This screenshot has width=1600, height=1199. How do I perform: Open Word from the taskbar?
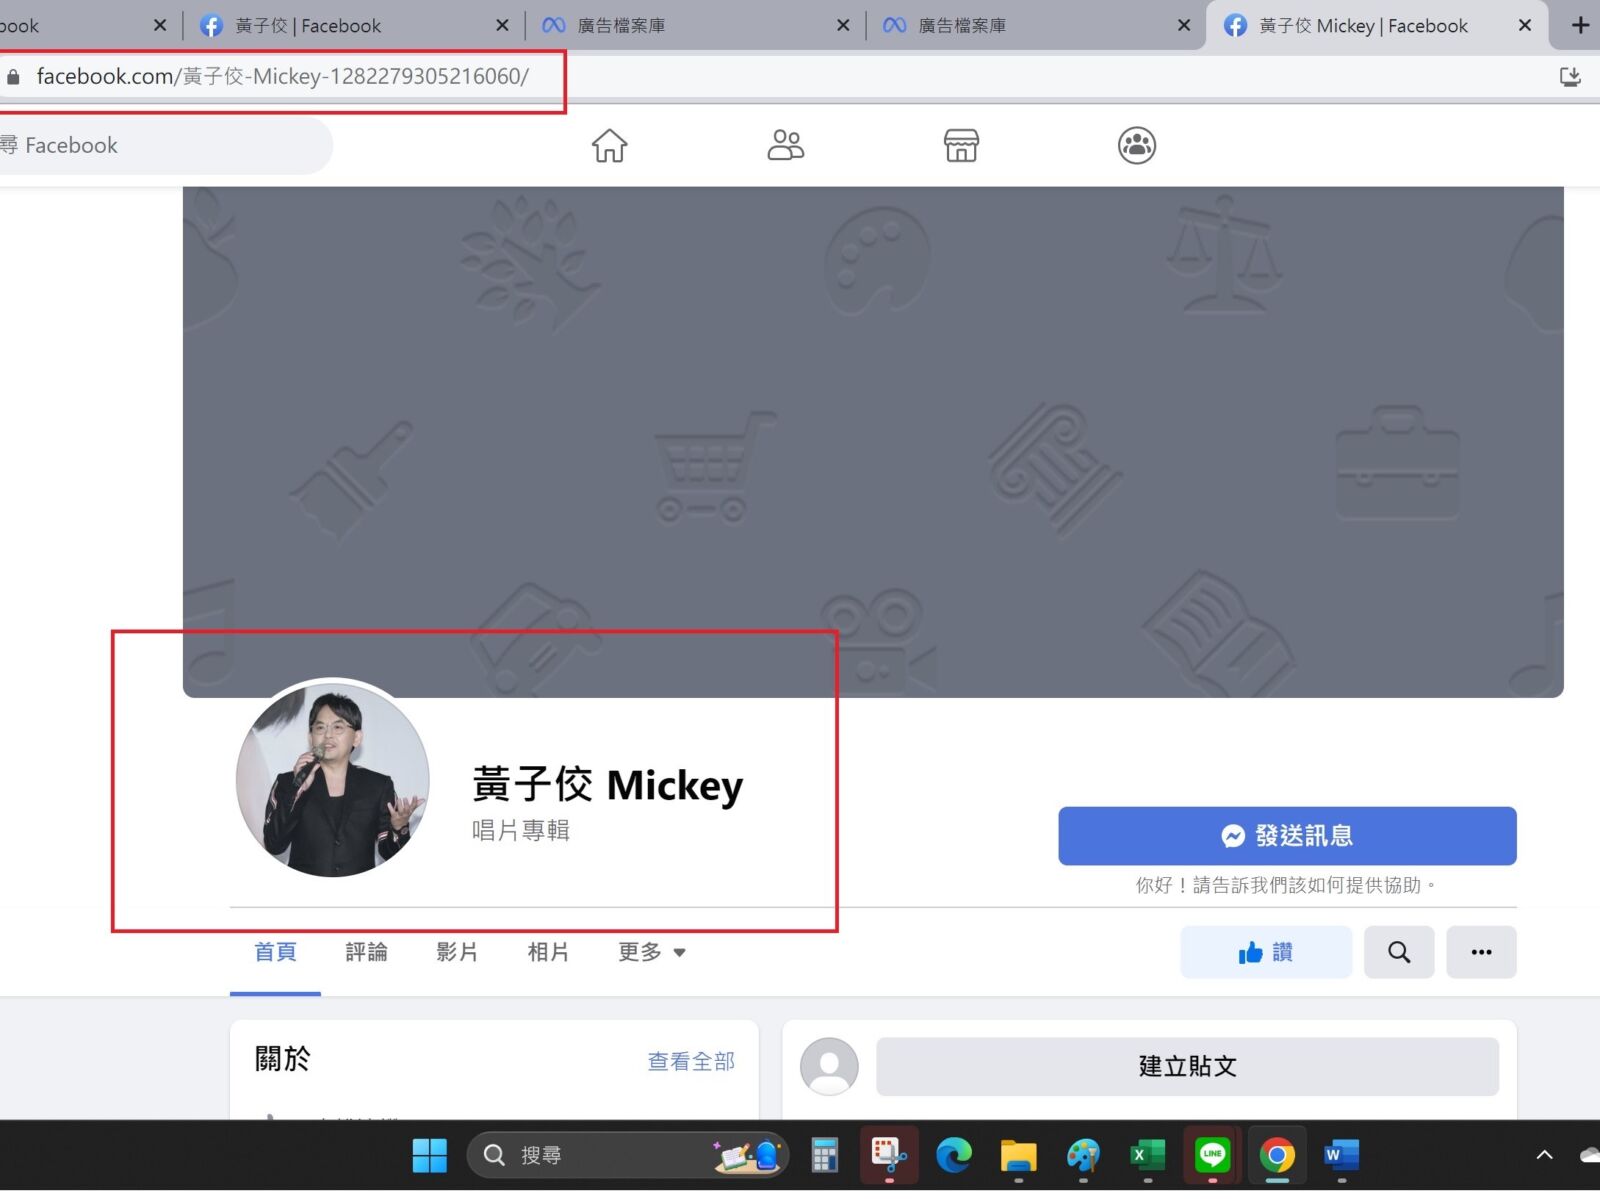(1341, 1155)
